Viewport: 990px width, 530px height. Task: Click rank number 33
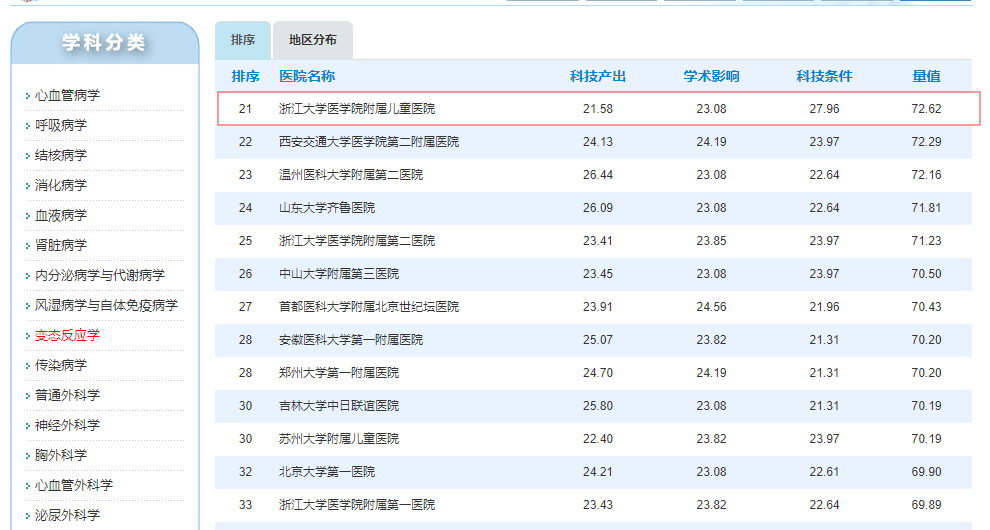pyautogui.click(x=246, y=505)
